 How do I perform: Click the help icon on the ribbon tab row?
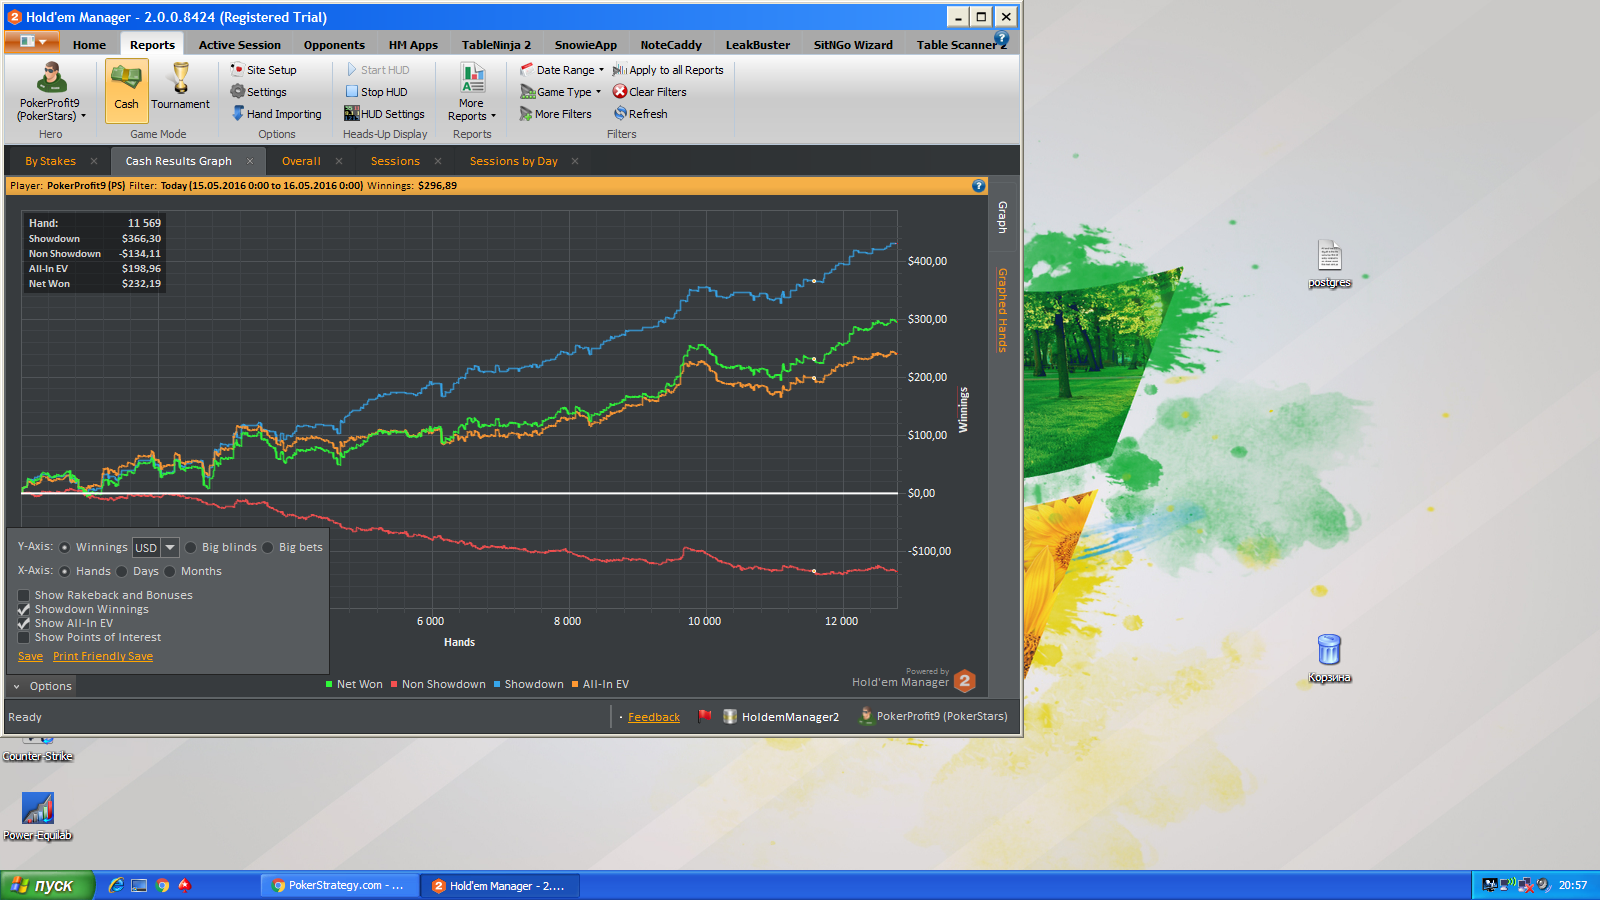[x=1001, y=38]
